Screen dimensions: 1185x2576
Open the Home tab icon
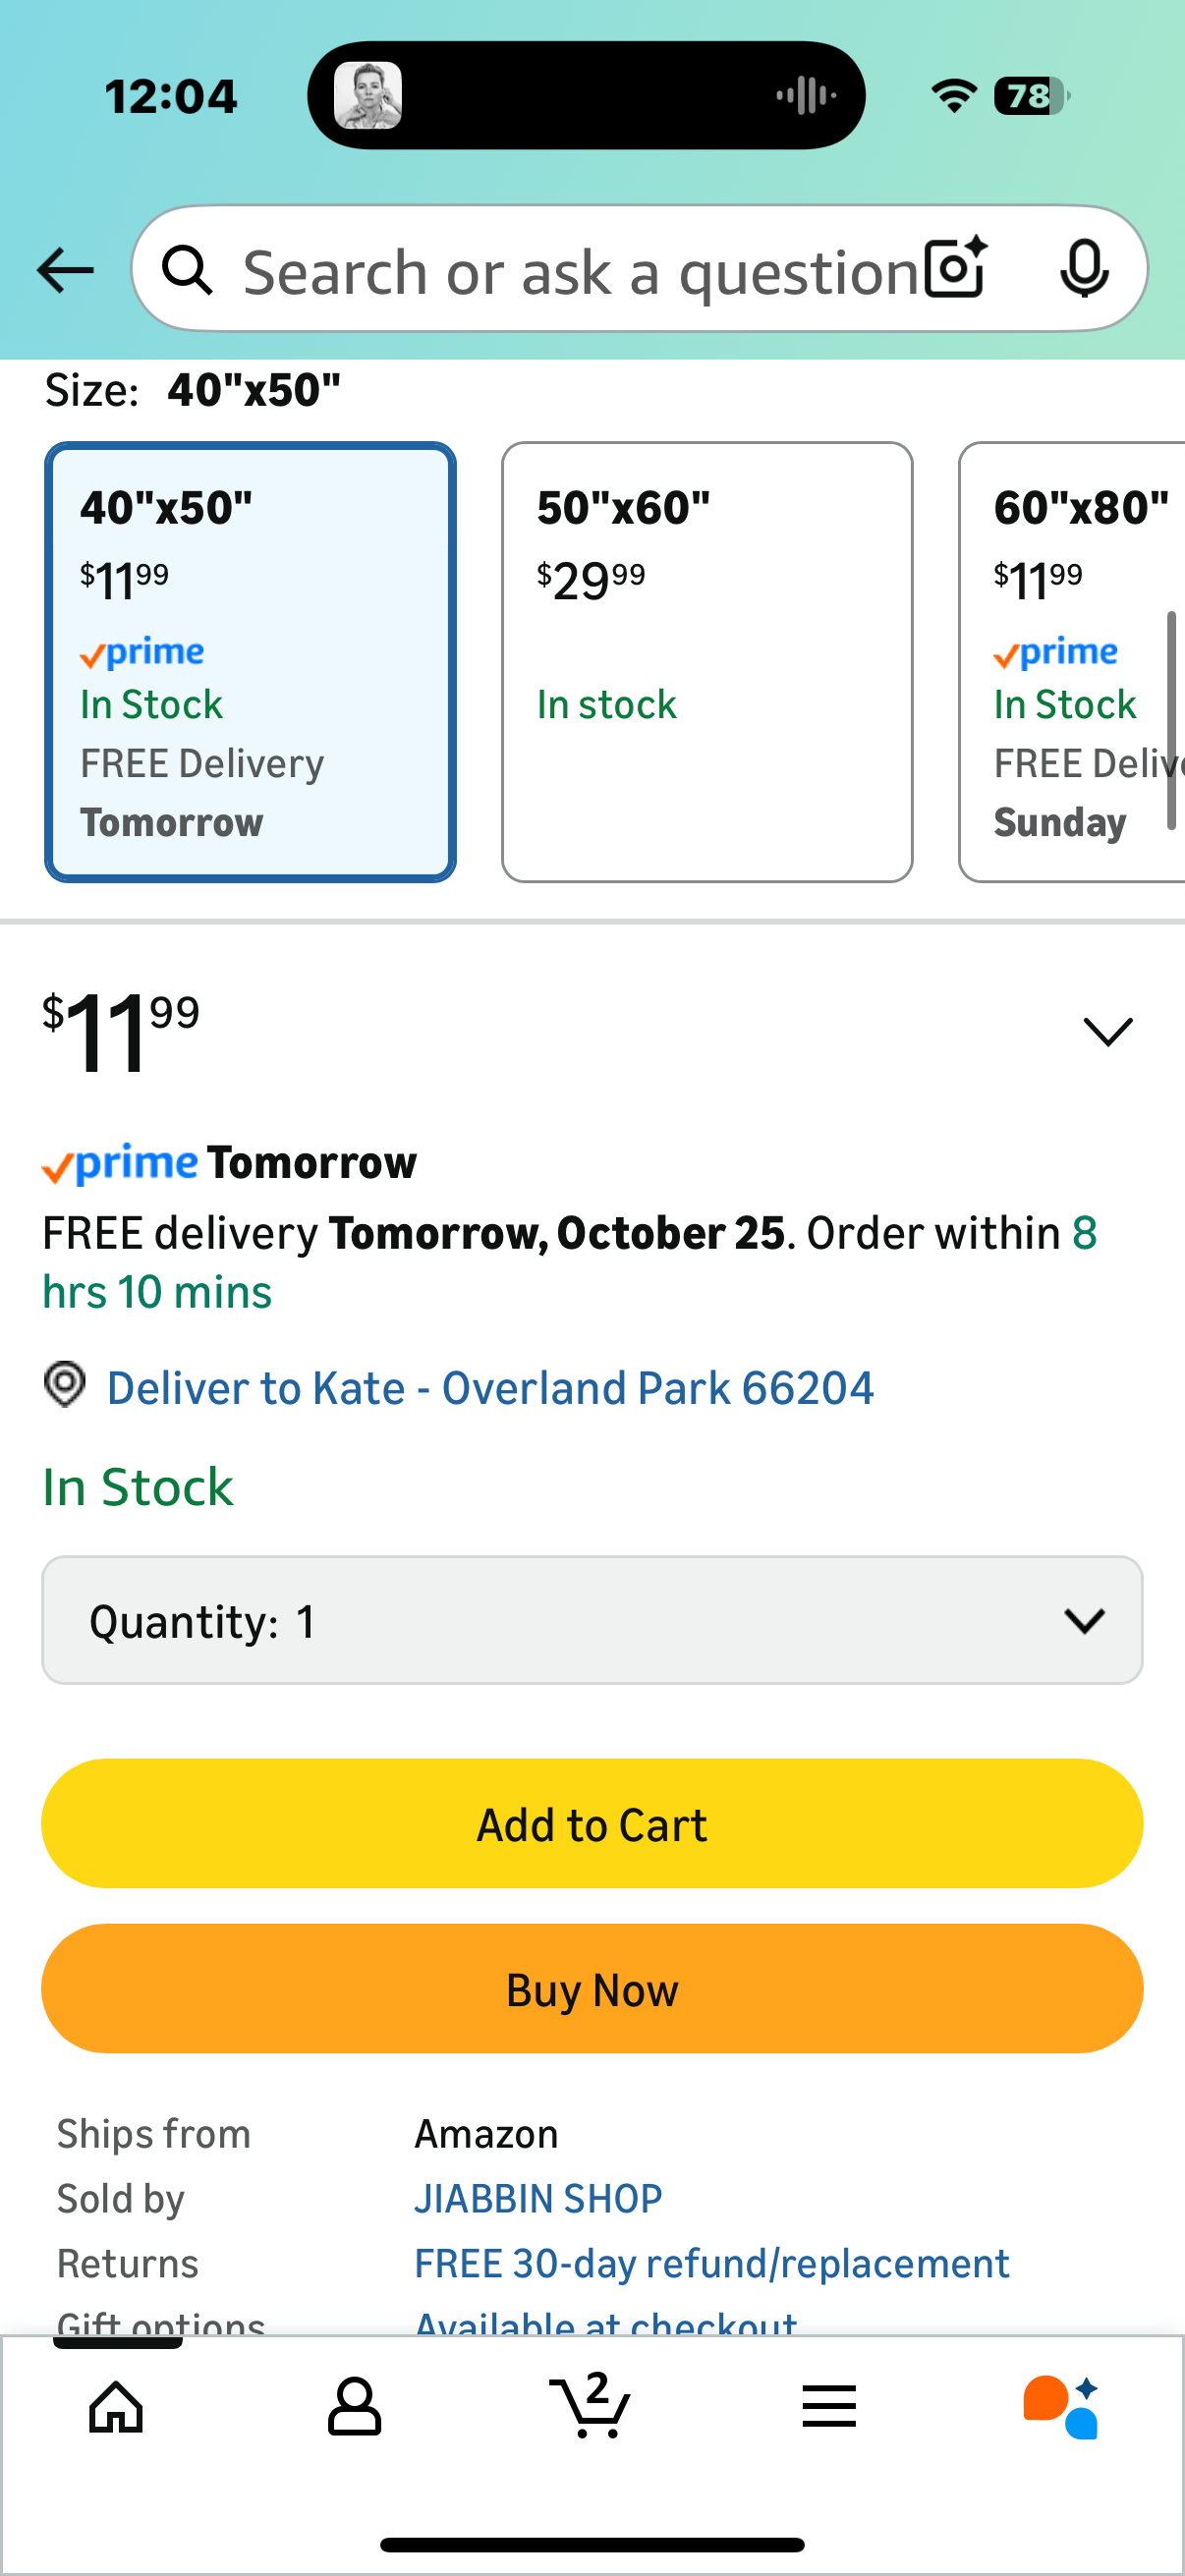pos(117,2406)
